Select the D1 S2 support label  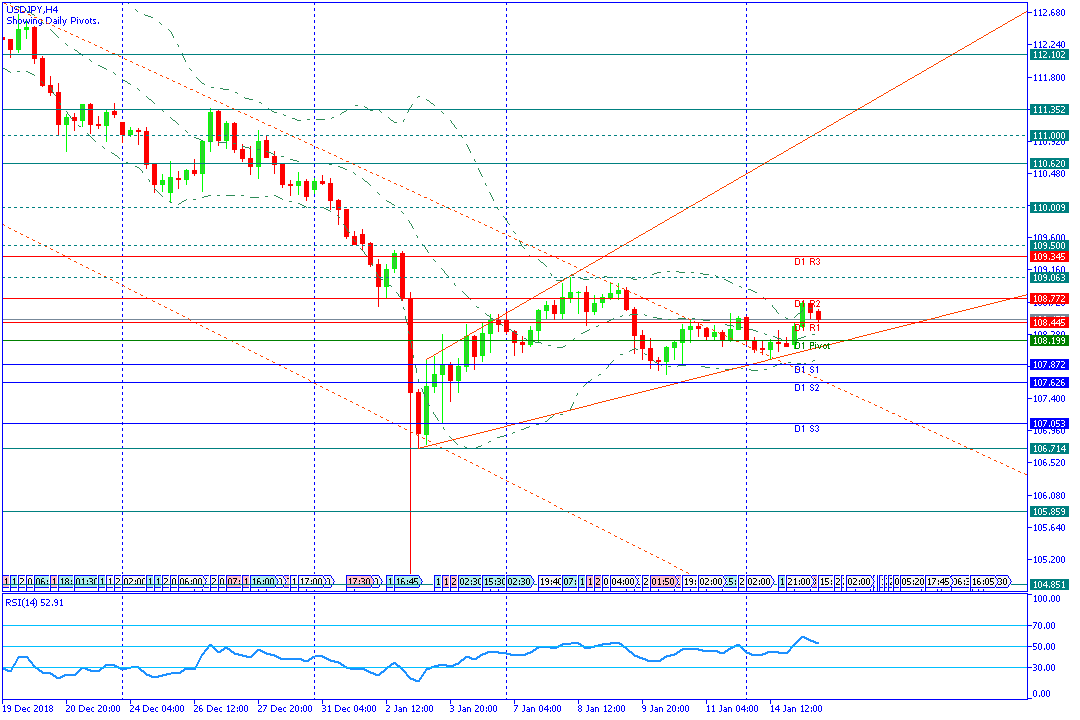pyautogui.click(x=807, y=388)
